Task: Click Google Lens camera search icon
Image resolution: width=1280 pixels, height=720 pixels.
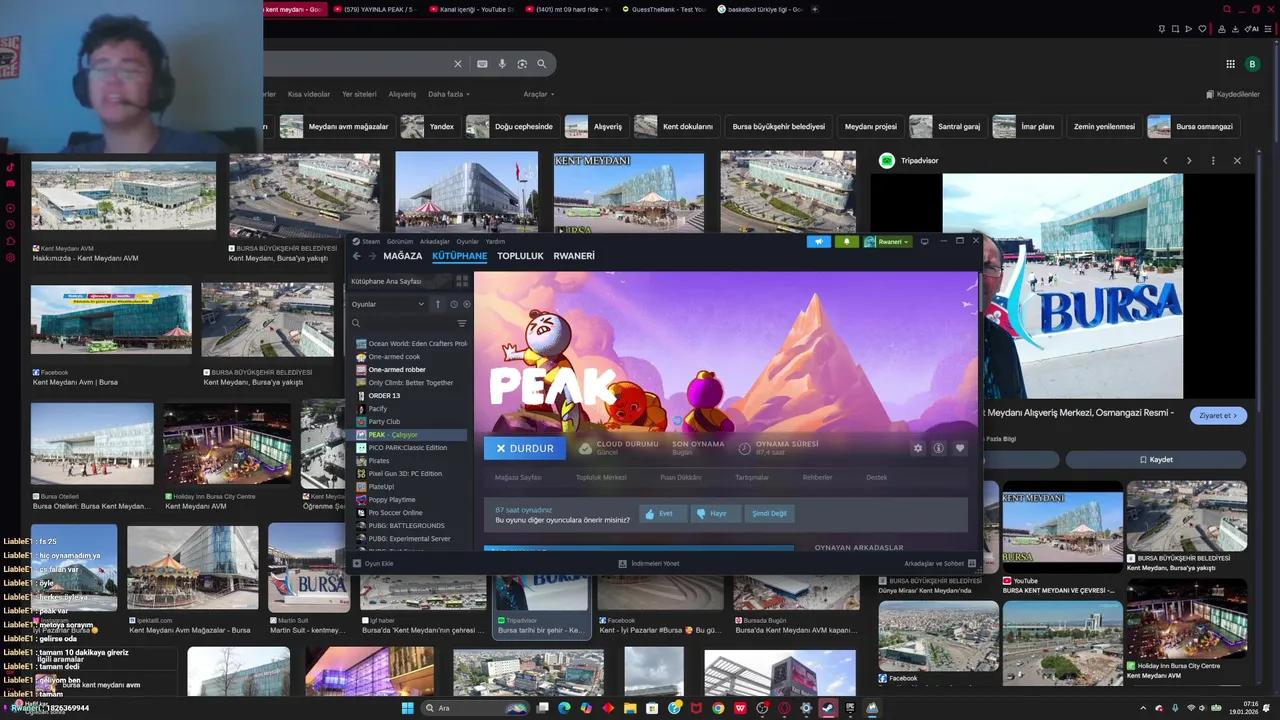Action: point(522,63)
